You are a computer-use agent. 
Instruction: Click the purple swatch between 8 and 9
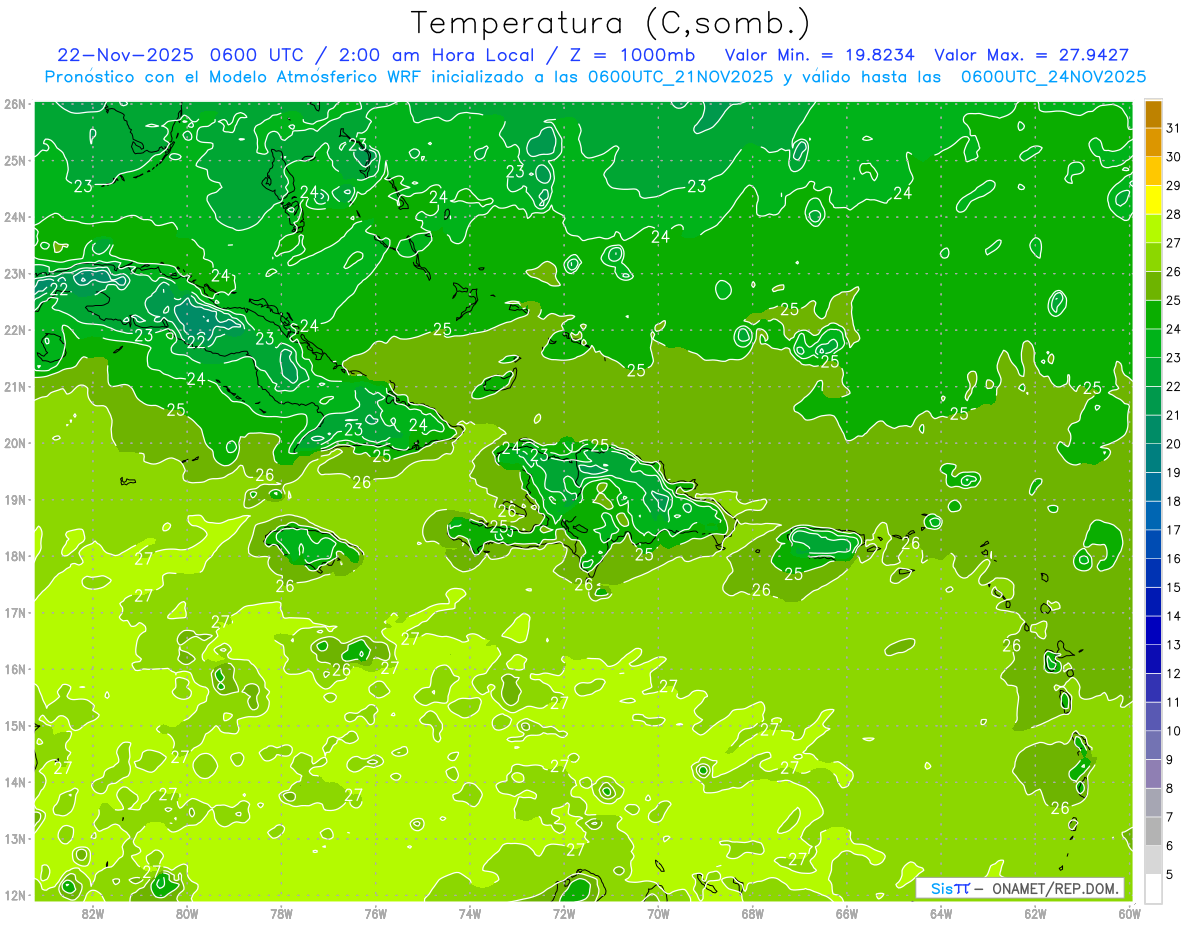[x=1153, y=773]
